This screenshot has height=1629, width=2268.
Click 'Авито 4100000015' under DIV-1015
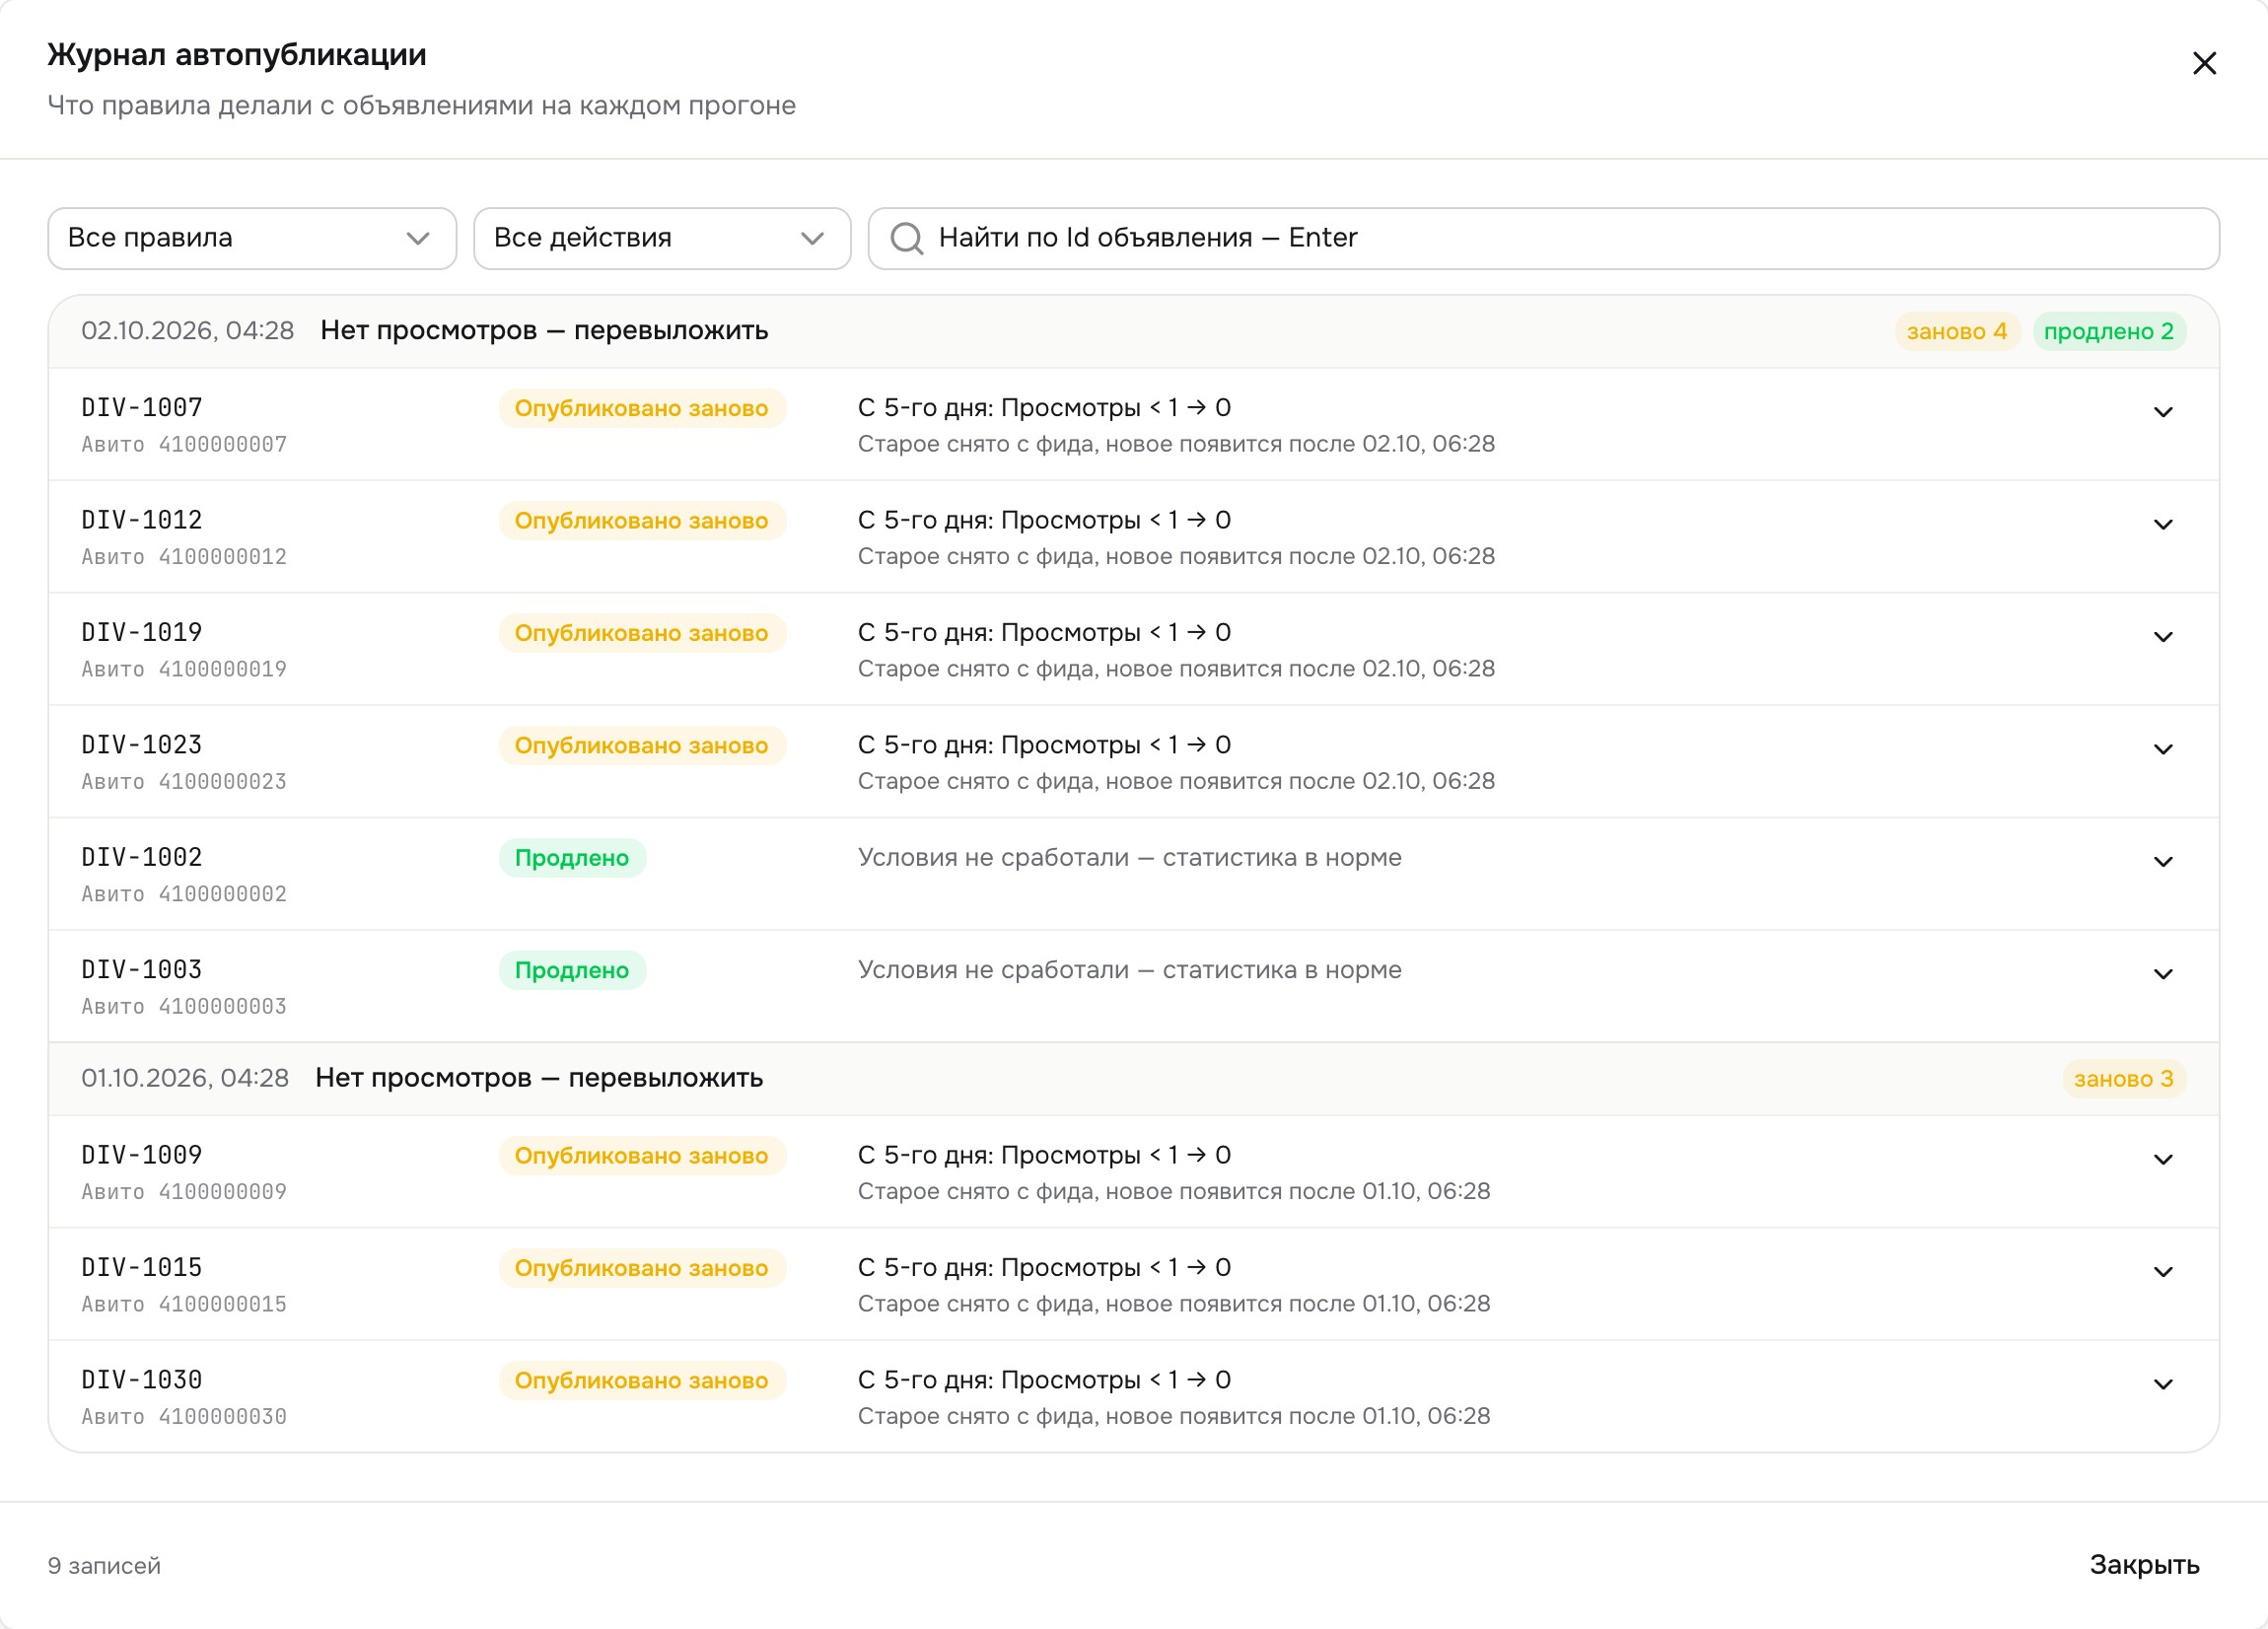(x=184, y=1304)
